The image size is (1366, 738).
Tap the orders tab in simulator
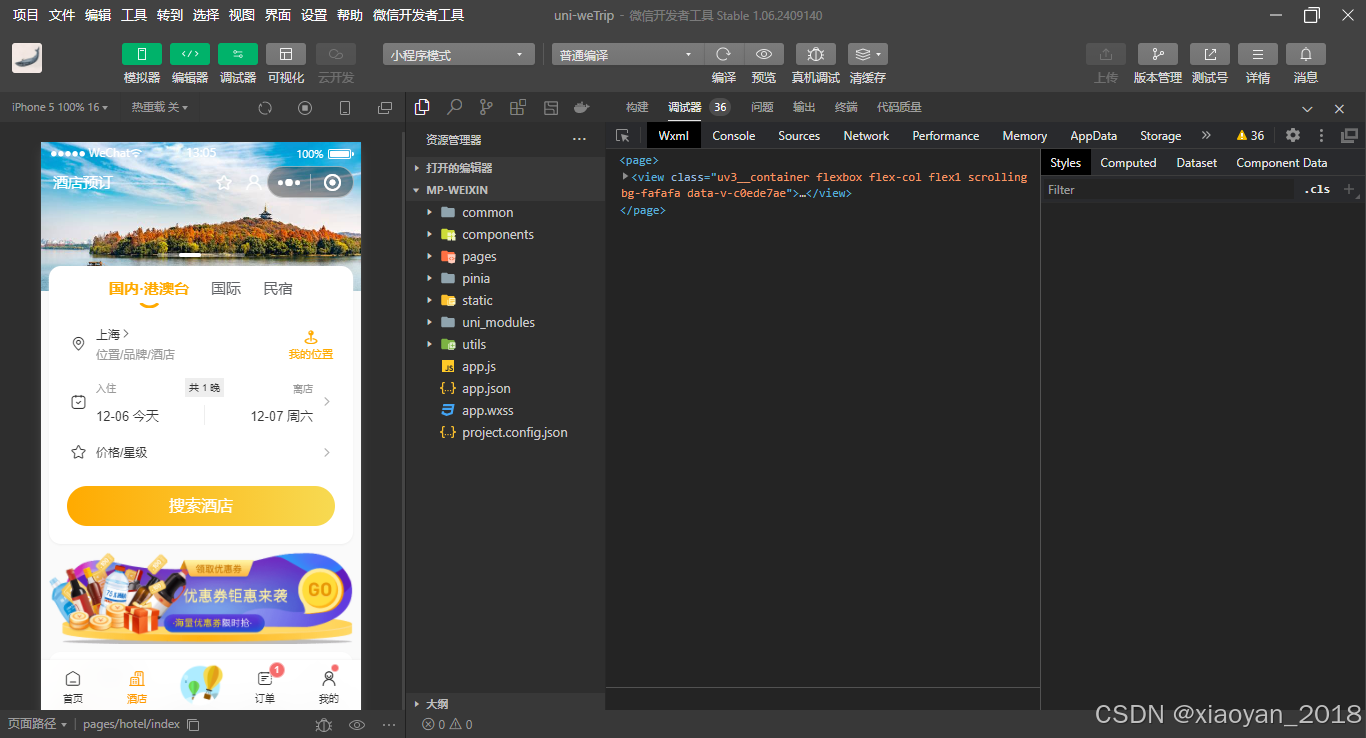265,687
